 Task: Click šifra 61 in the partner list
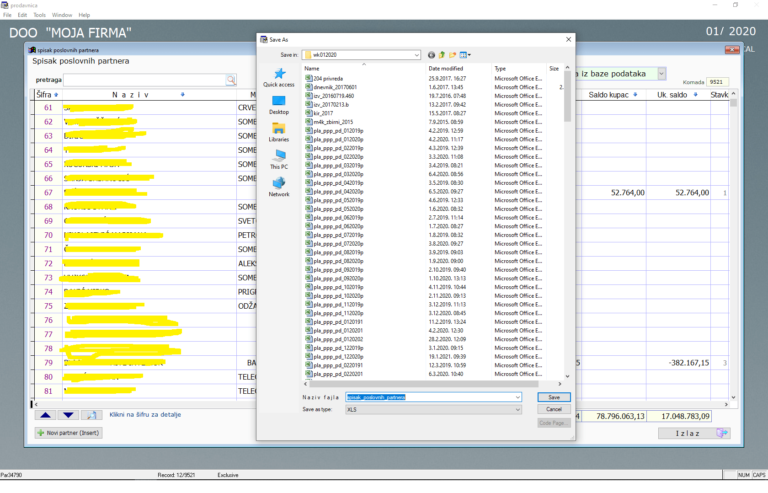[48, 108]
